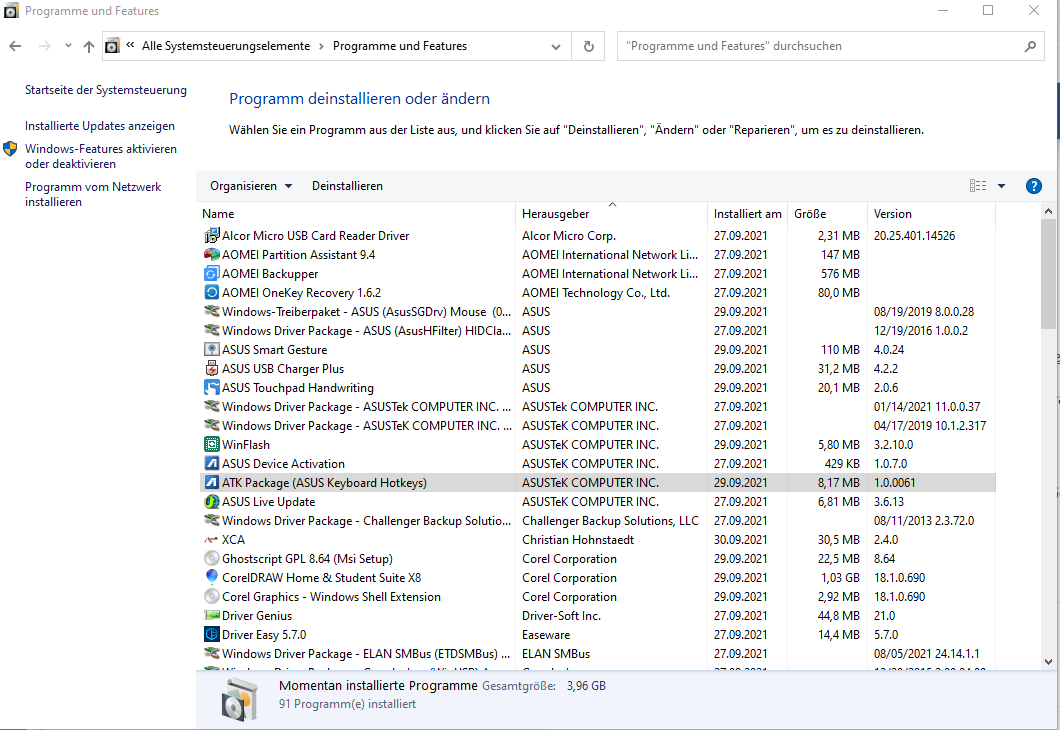1060x730 pixels.
Task: Click the AOMEI OneKey Recovery 1.6.2 icon
Action: pos(212,292)
